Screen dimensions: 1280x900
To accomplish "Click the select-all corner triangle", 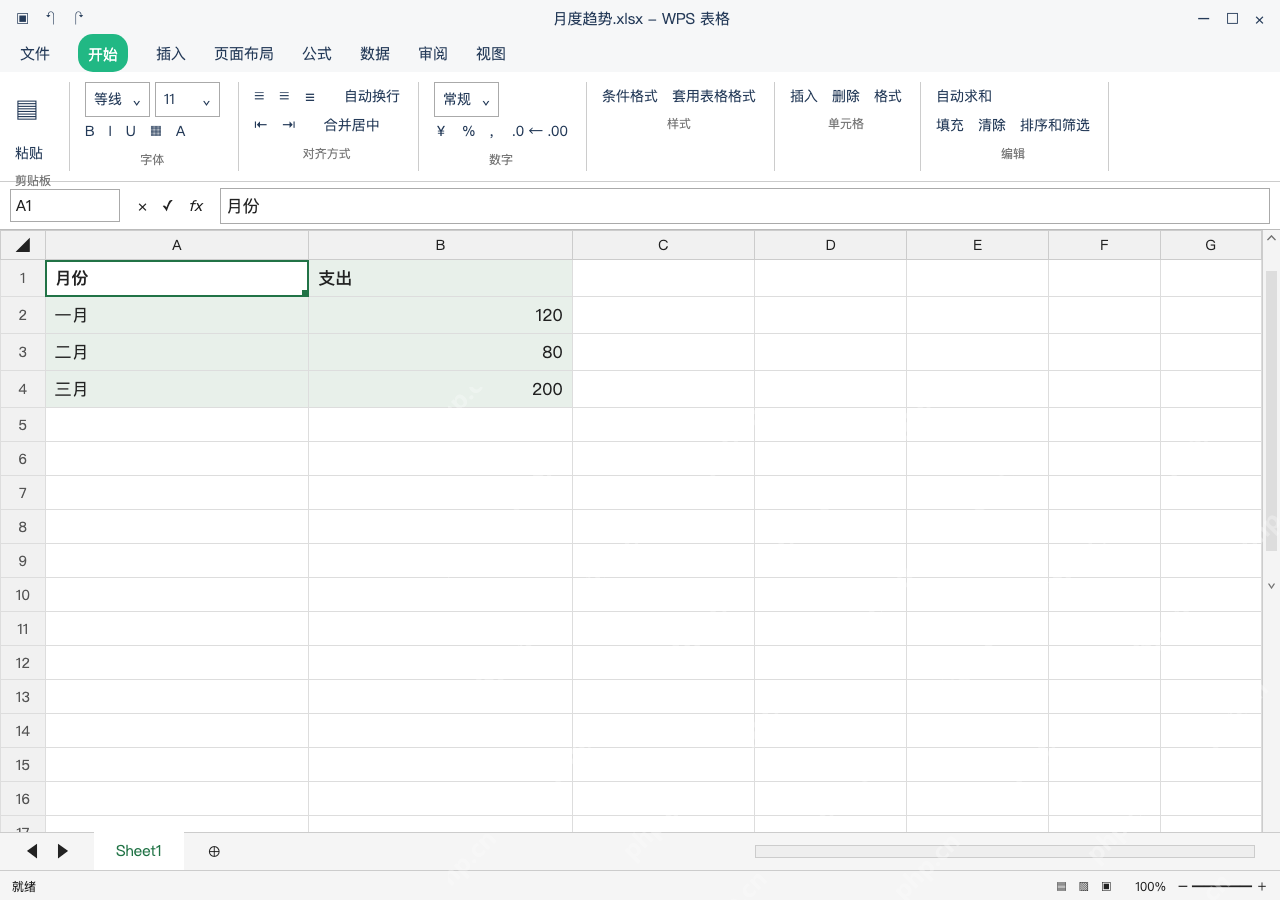I will coord(23,245).
